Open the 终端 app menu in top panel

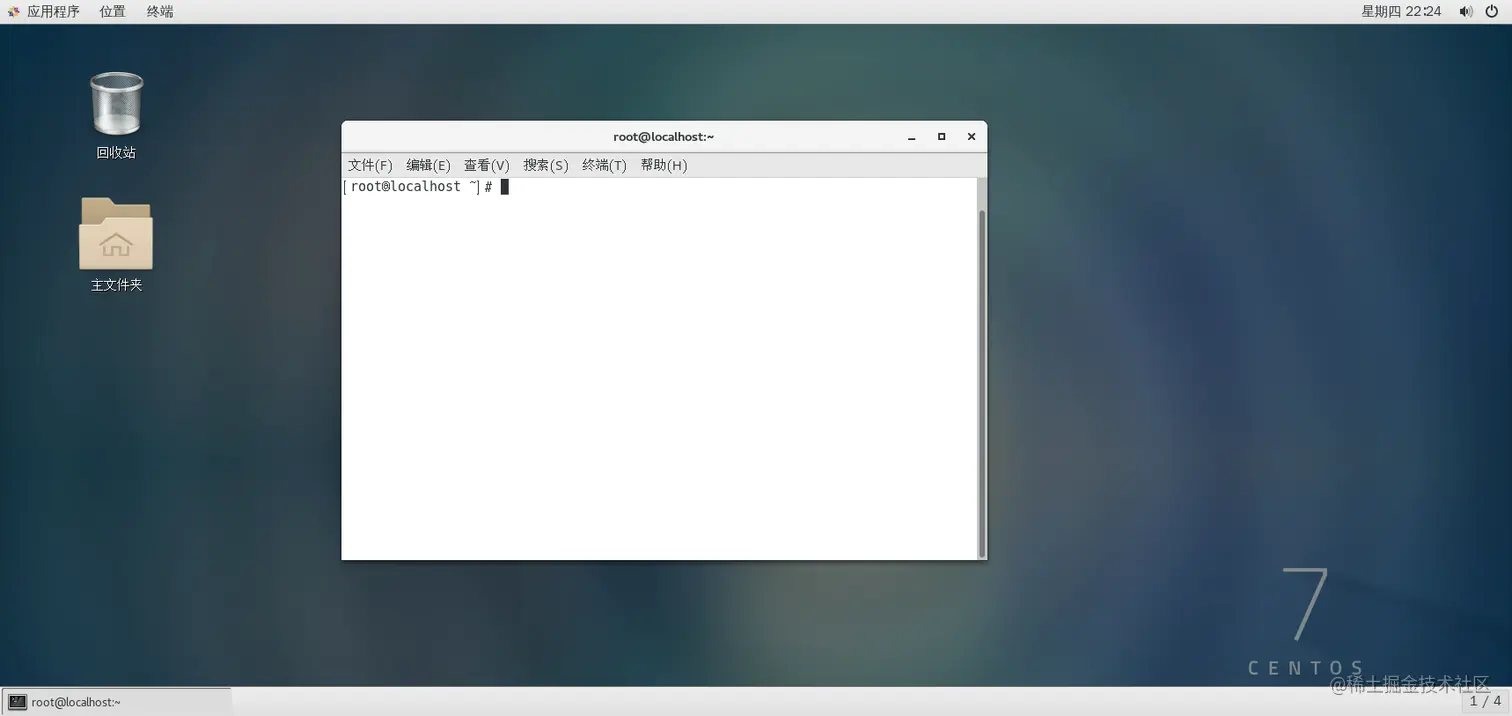coord(160,11)
